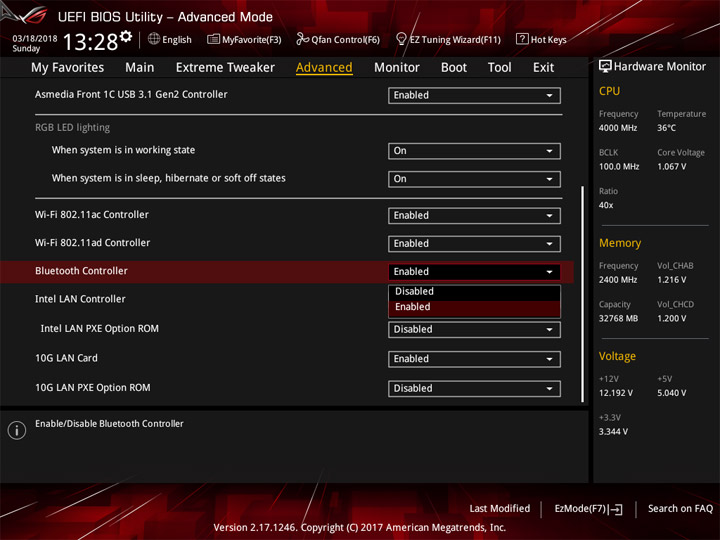Switch to EzMode(F7)
The image size is (720, 540).
(x=588, y=509)
